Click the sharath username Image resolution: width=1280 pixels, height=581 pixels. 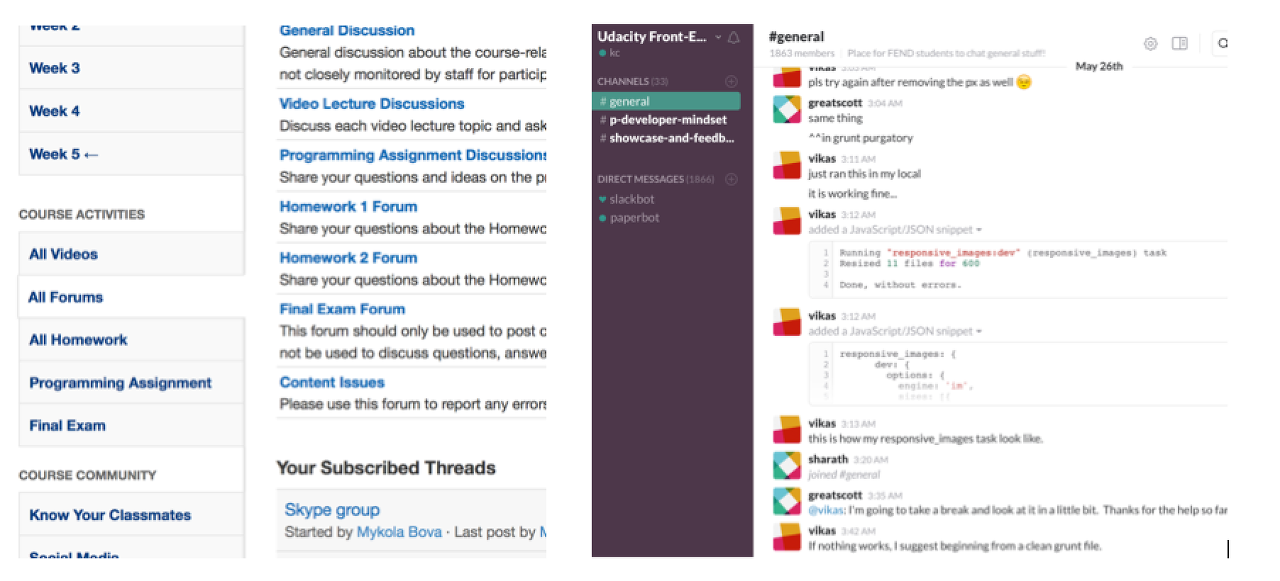(x=828, y=459)
